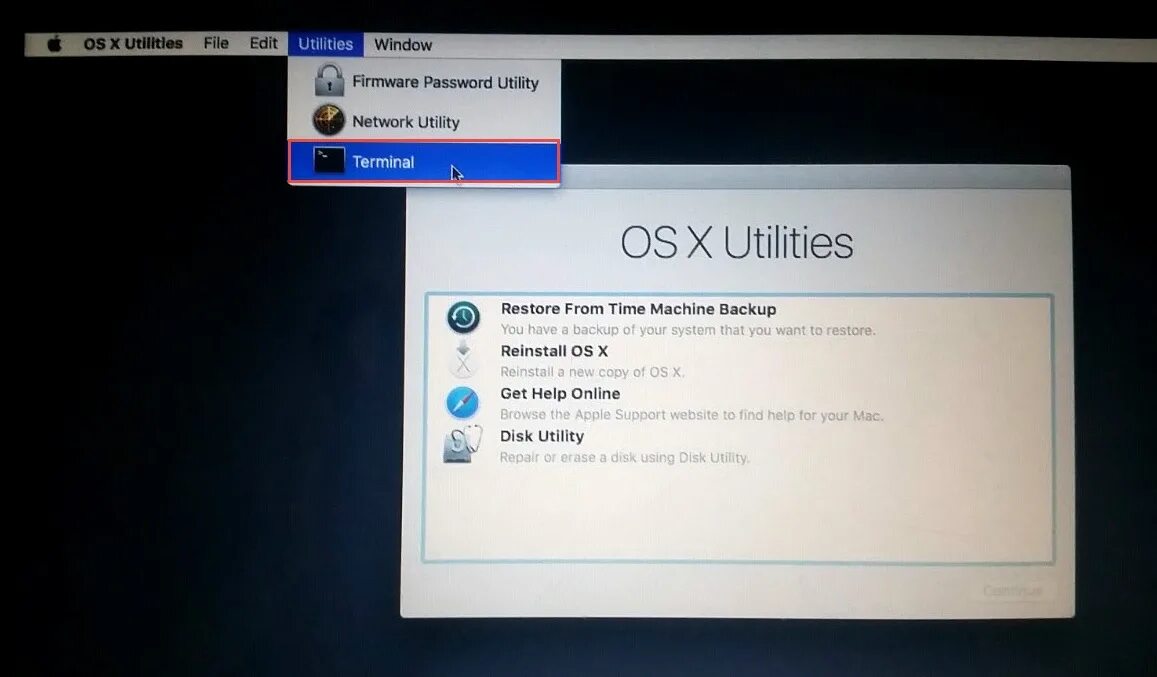
Task: Click the Safari compass icon
Action: click(x=463, y=402)
